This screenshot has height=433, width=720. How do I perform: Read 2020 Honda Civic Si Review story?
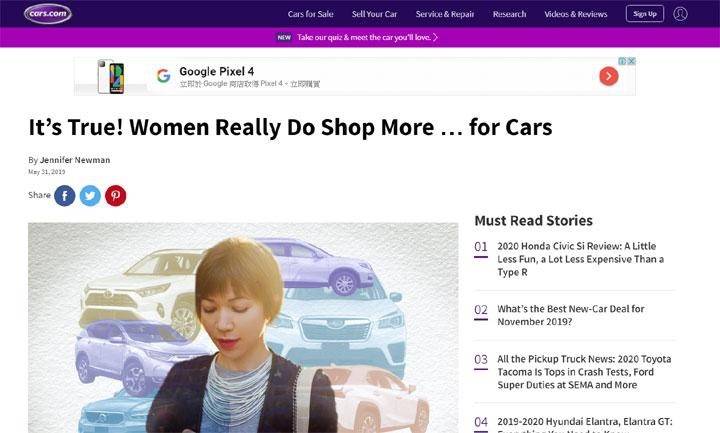point(580,259)
